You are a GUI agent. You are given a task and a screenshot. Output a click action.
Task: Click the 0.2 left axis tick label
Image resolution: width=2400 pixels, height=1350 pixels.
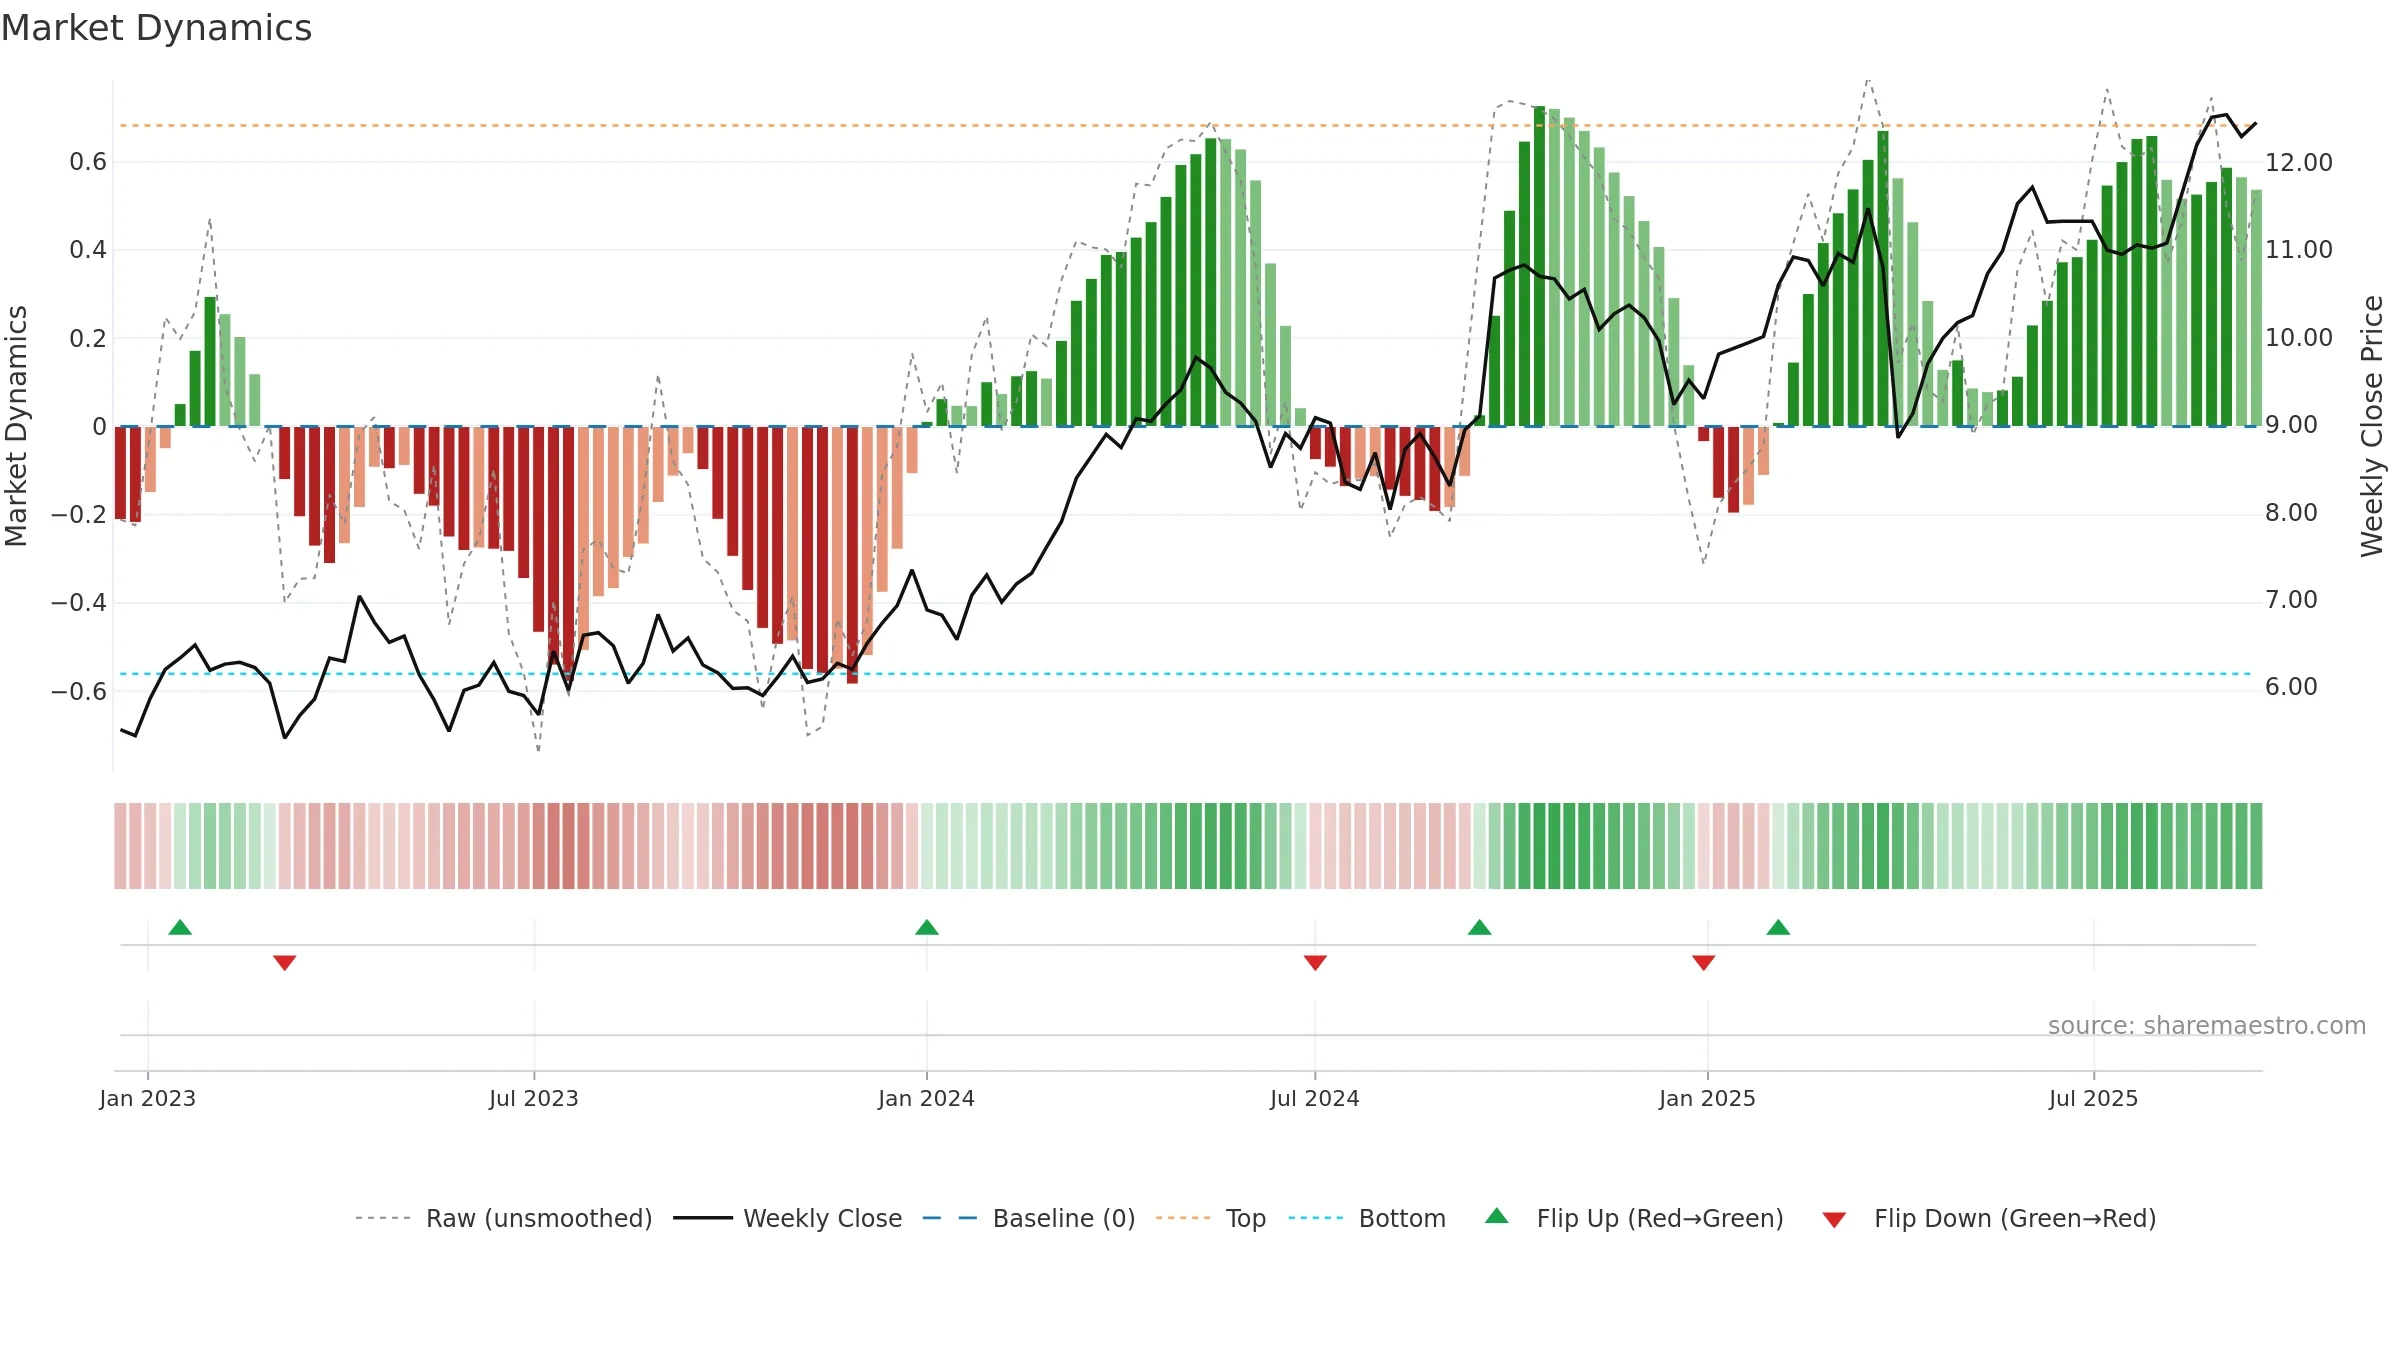88,339
